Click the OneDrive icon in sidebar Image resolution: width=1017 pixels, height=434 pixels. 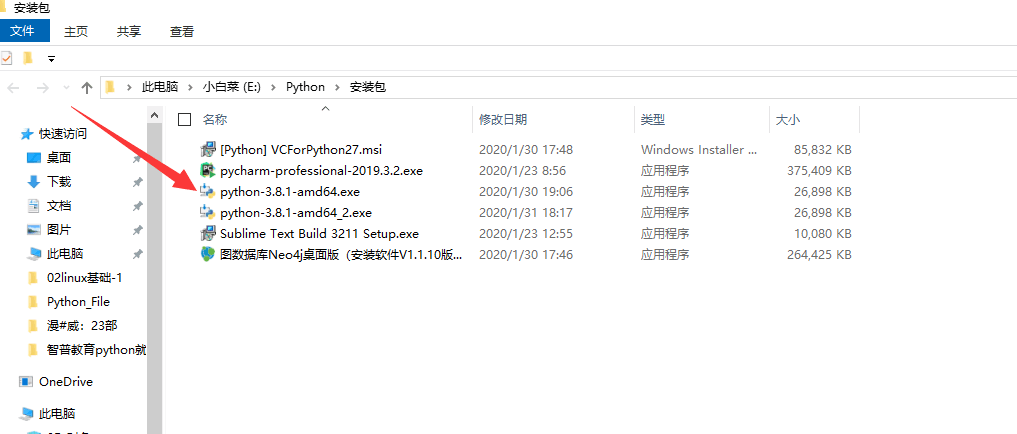tap(26, 381)
